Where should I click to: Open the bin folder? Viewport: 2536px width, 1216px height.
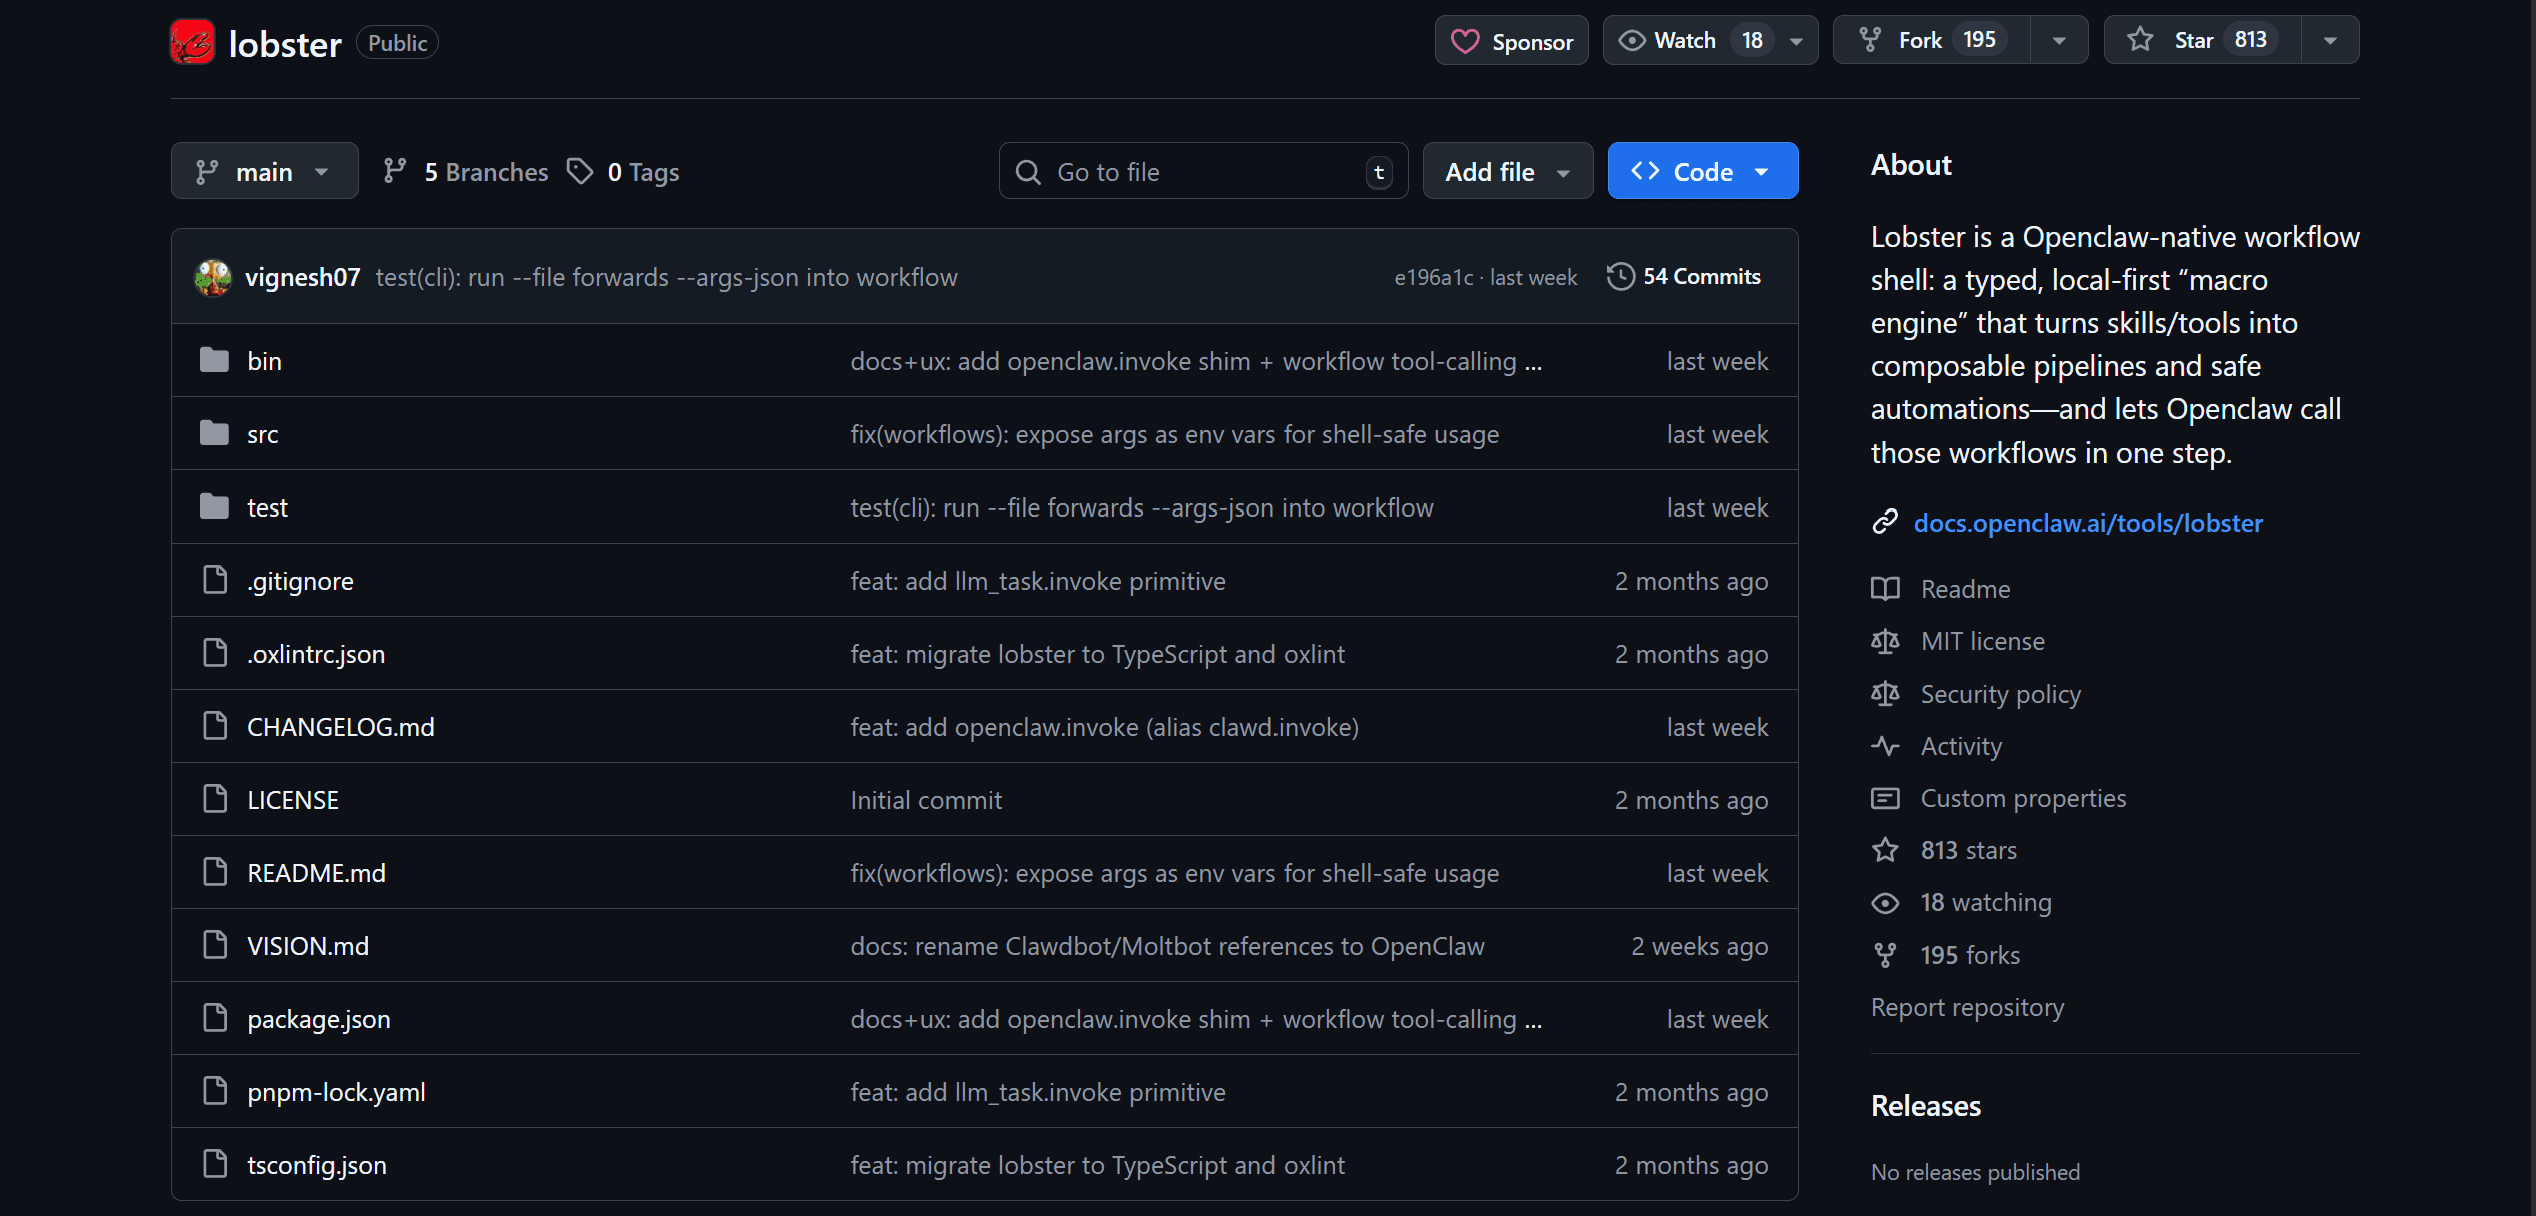point(264,361)
